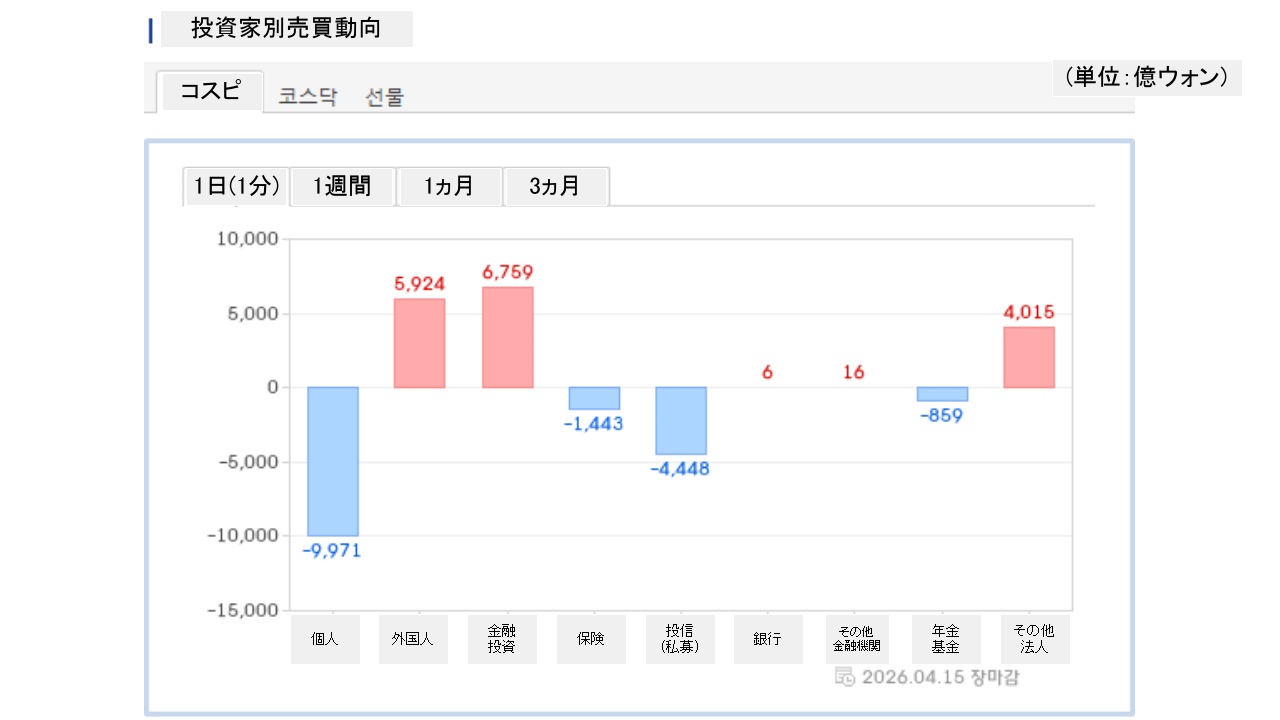Show the 3ヵ月 period chart
This screenshot has width=1280, height=720.
coord(555,186)
